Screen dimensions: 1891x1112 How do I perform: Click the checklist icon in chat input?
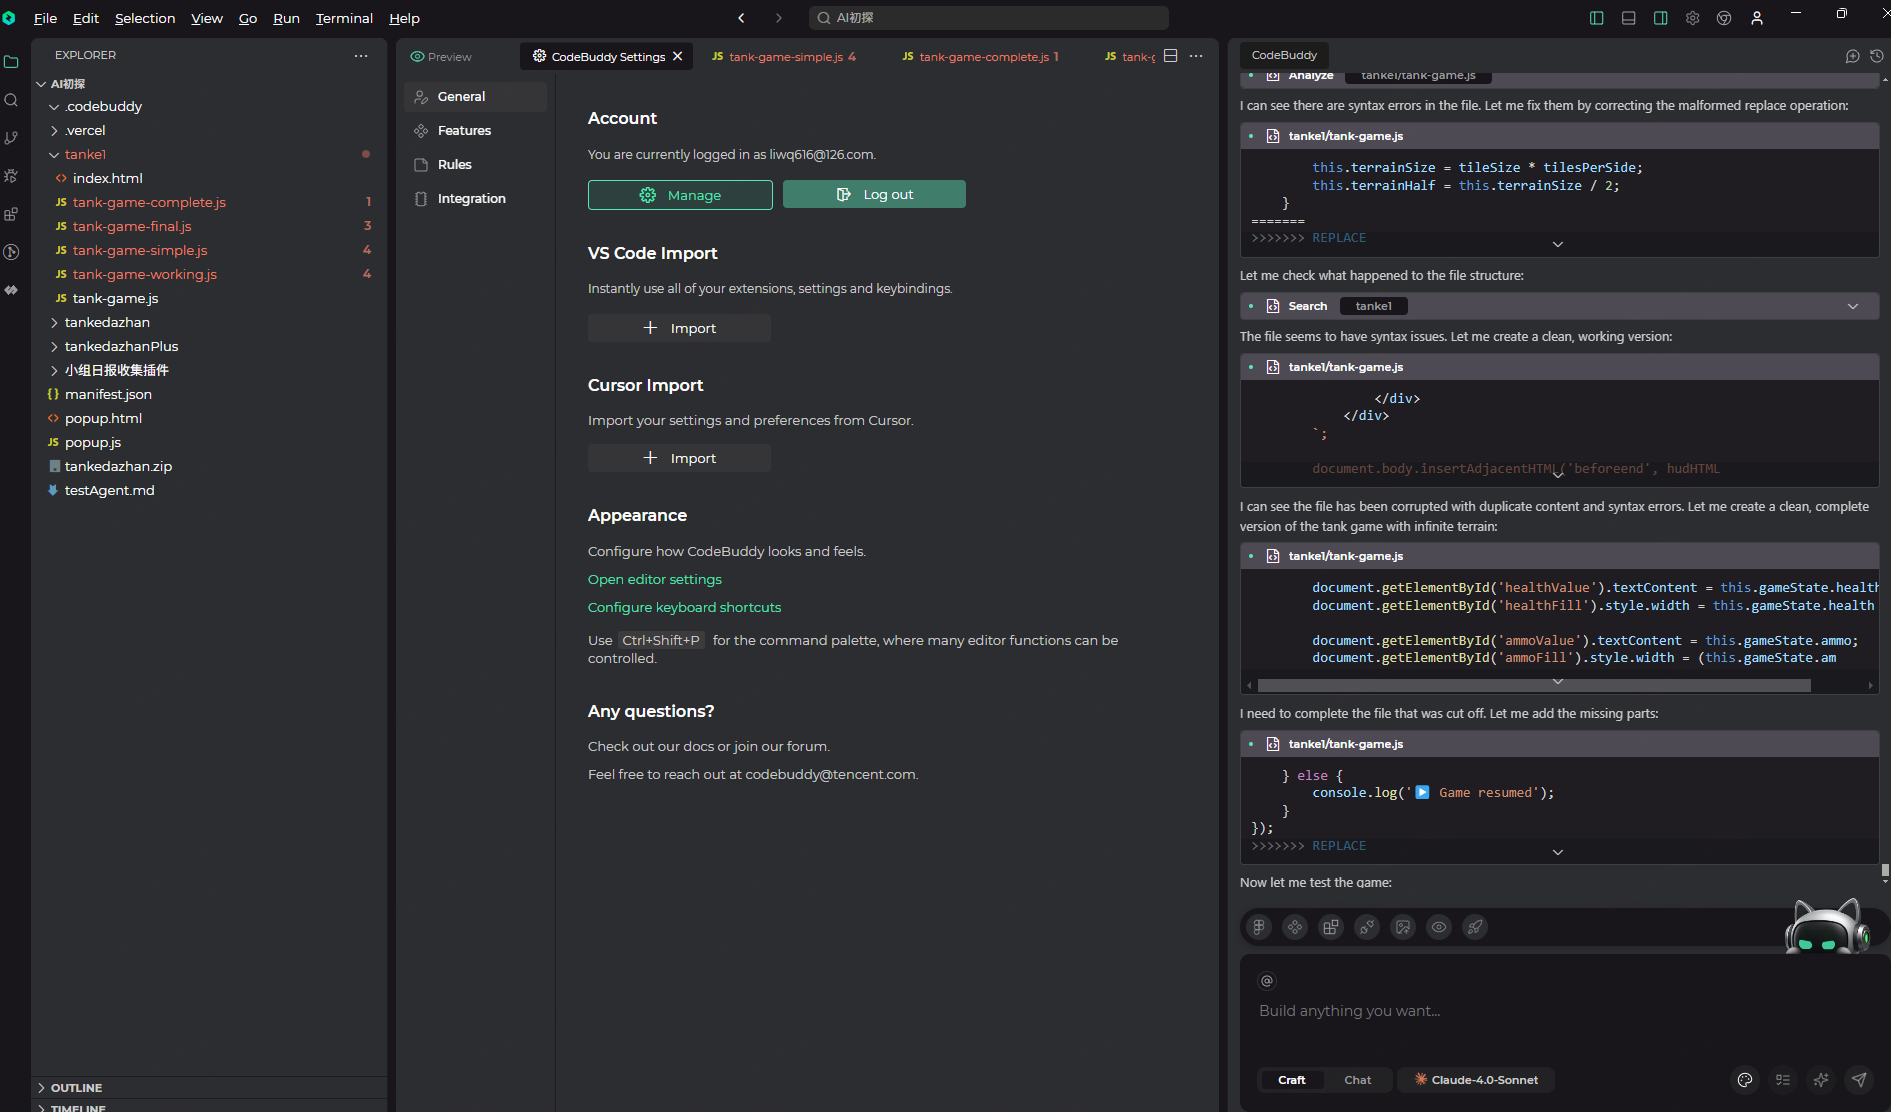pos(1783,1080)
